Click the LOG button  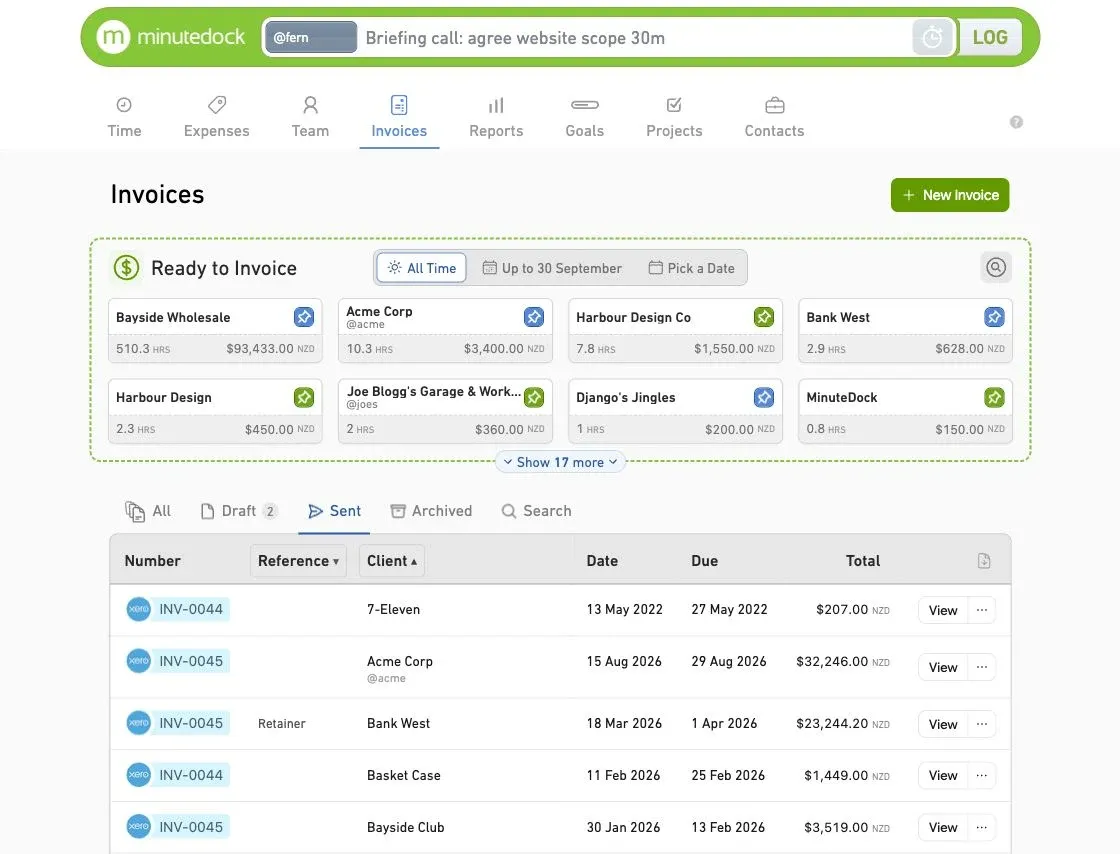click(x=990, y=37)
